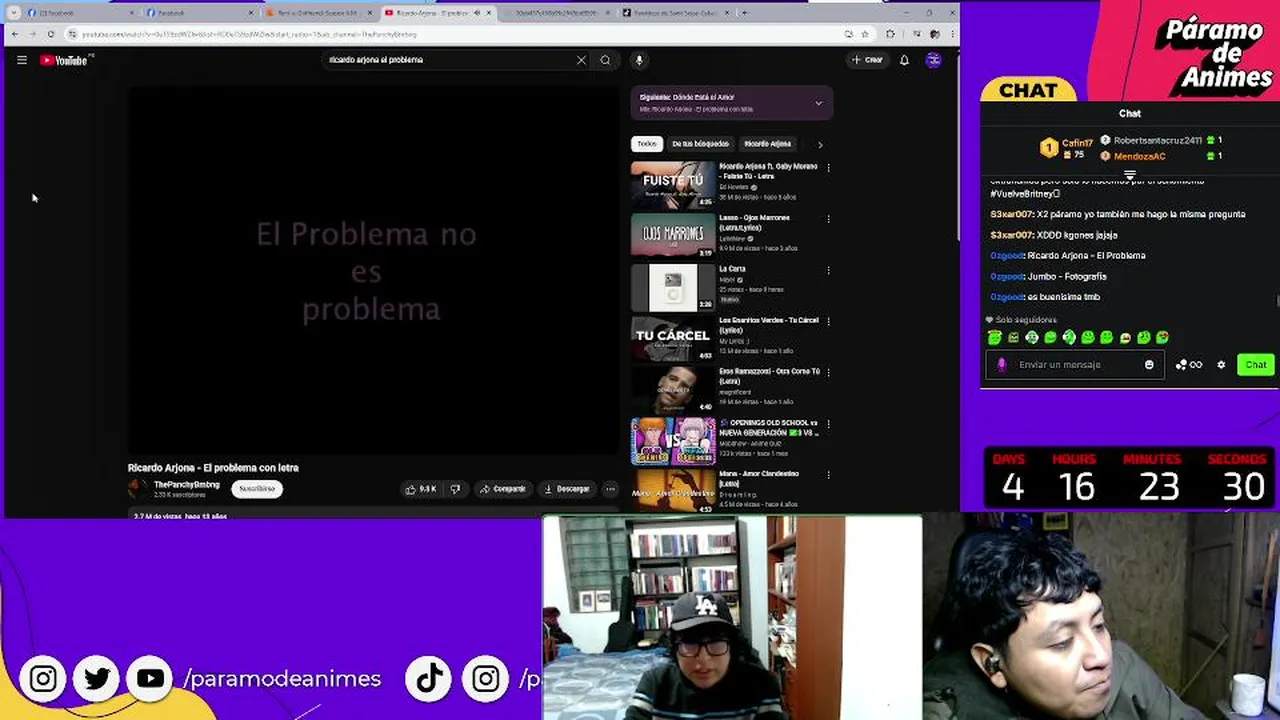1280x720 pixels.
Task: Click username Ozgood on 'Jumbo - Fotografía' message
Action: click(x=1008, y=276)
